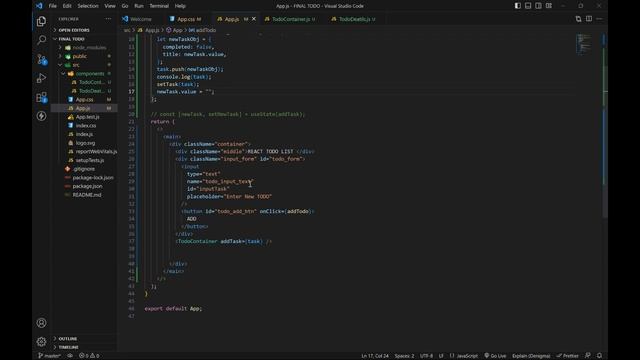Toggle the primary side bar
This screenshot has height=360, width=640.
[x=518, y=6]
